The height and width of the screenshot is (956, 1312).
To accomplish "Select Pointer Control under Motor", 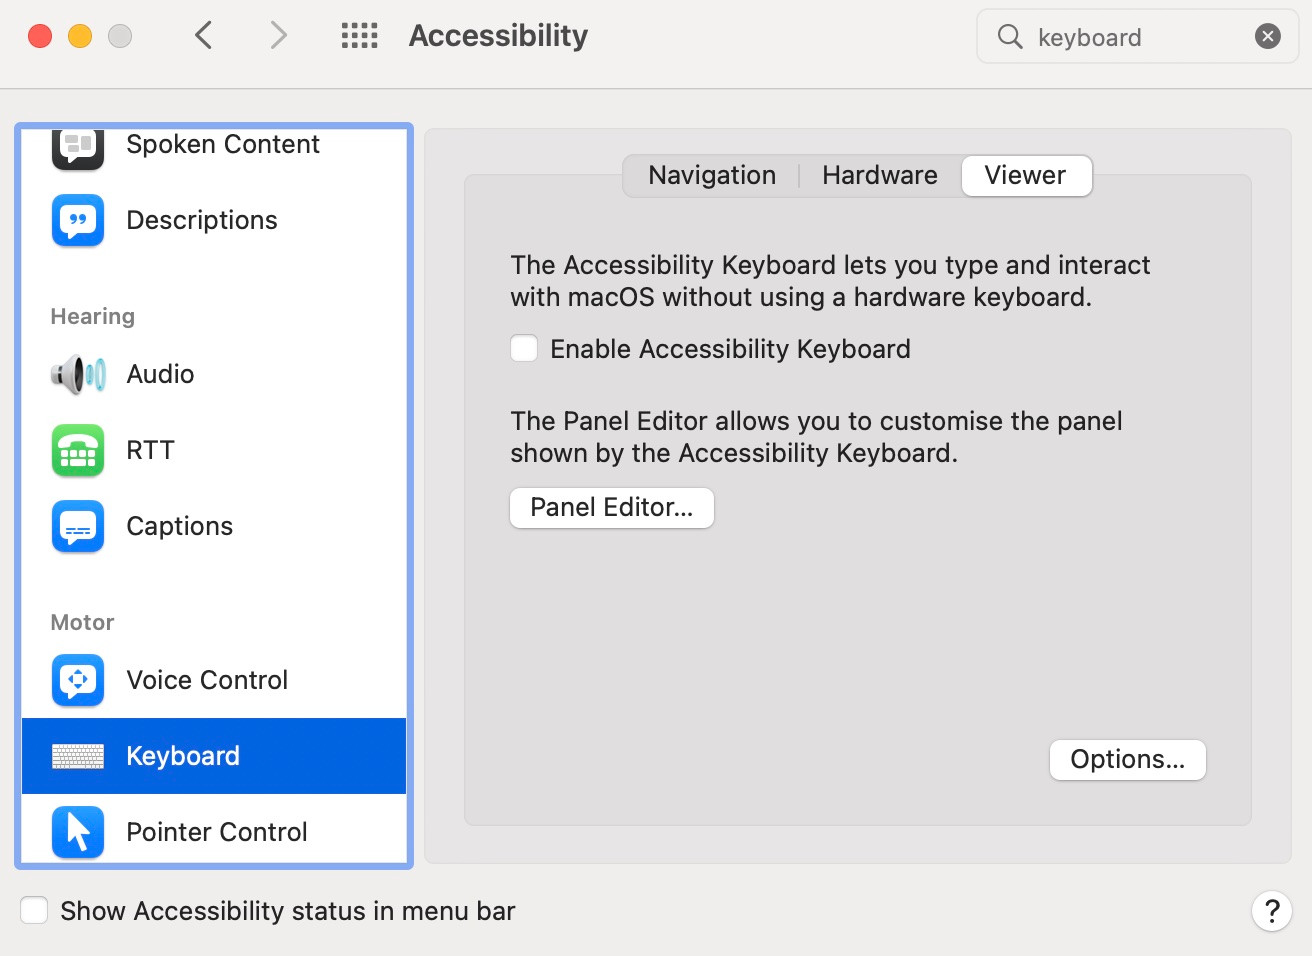I will pyautogui.click(x=215, y=831).
